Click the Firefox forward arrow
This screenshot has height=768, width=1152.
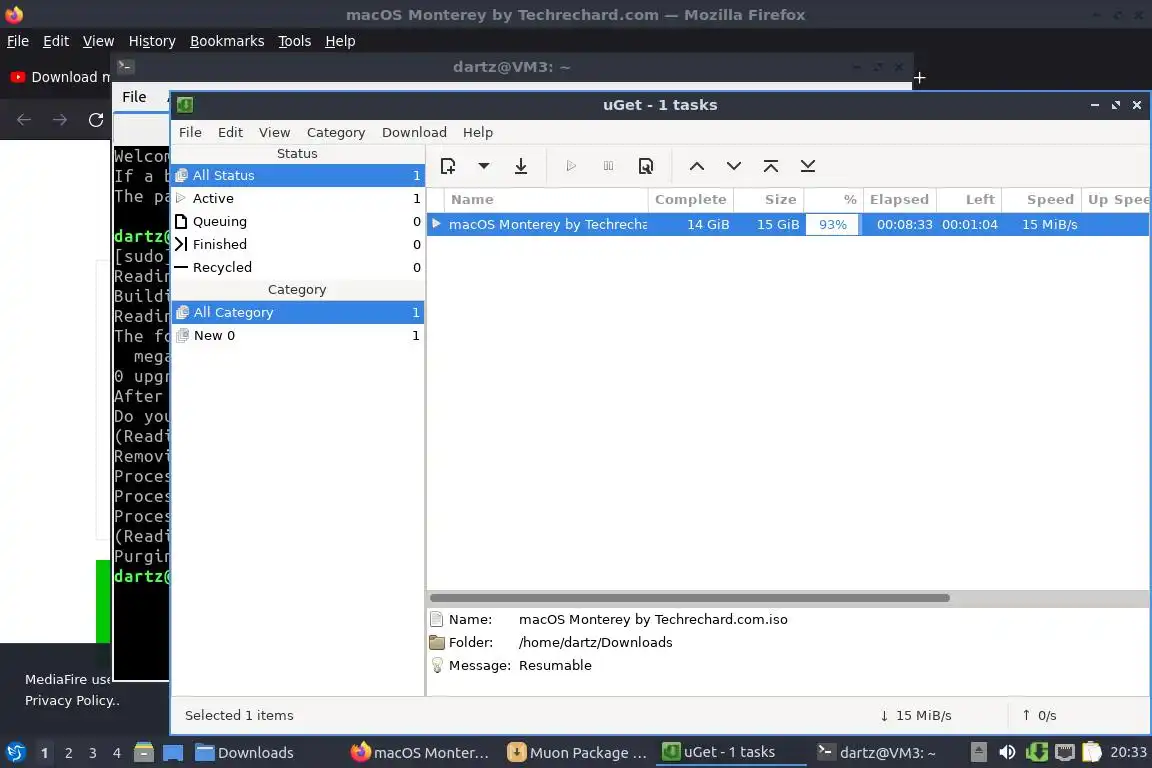point(60,120)
